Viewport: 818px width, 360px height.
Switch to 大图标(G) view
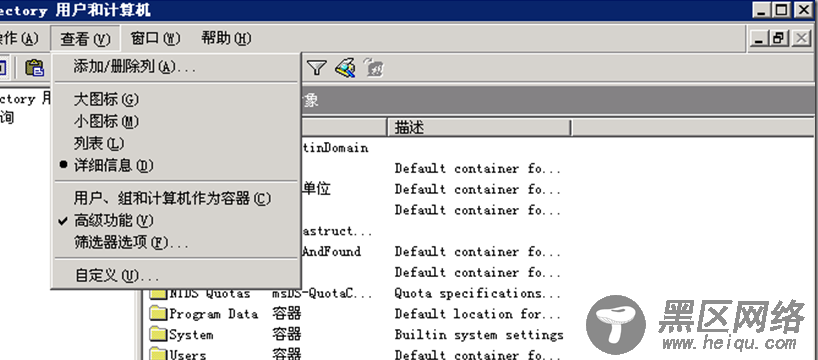pos(176,99)
